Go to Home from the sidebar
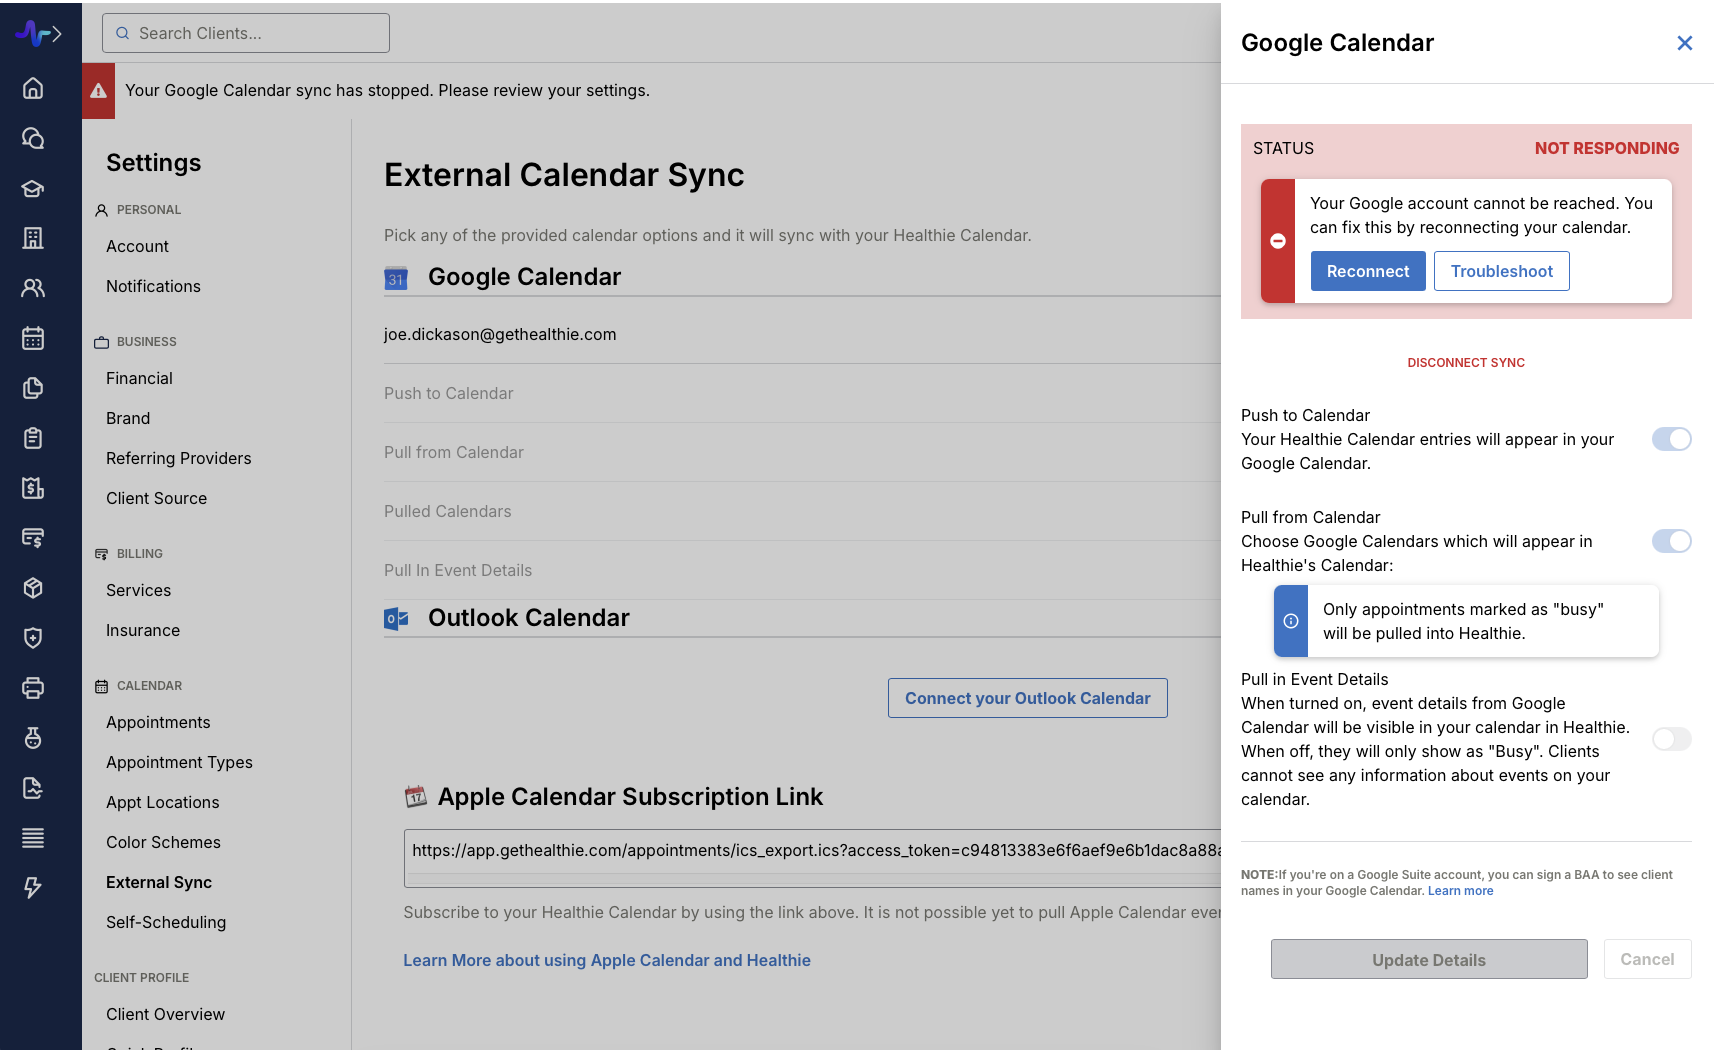Viewport: 1714px width, 1050px height. 33,88
